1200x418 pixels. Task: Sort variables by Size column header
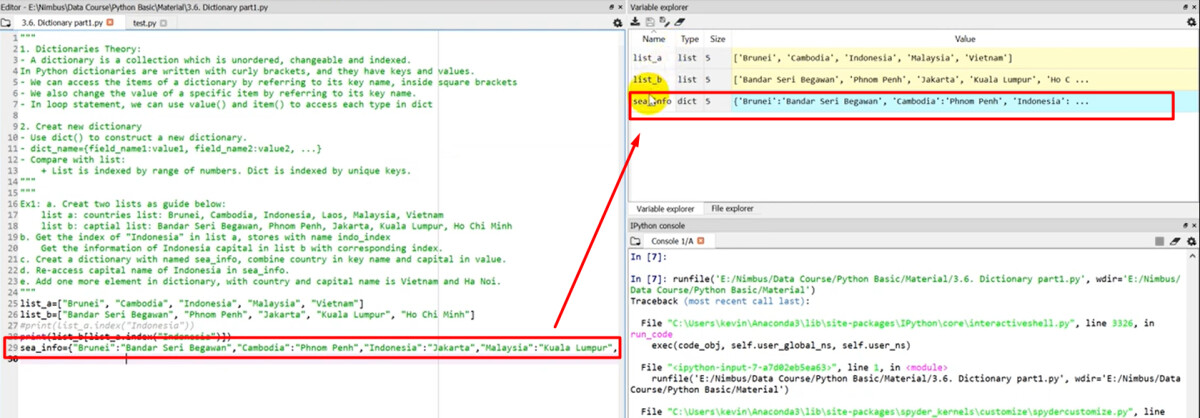pos(718,39)
